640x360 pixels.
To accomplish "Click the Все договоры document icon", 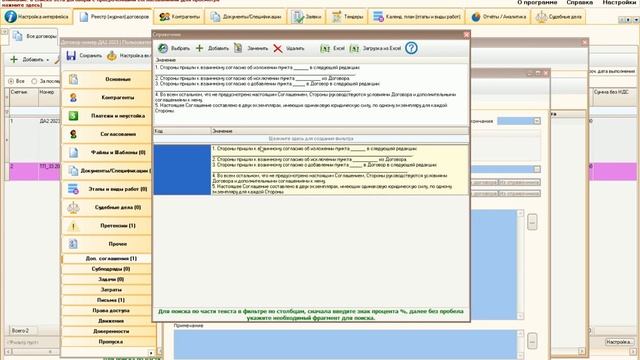I will click(x=18, y=36).
